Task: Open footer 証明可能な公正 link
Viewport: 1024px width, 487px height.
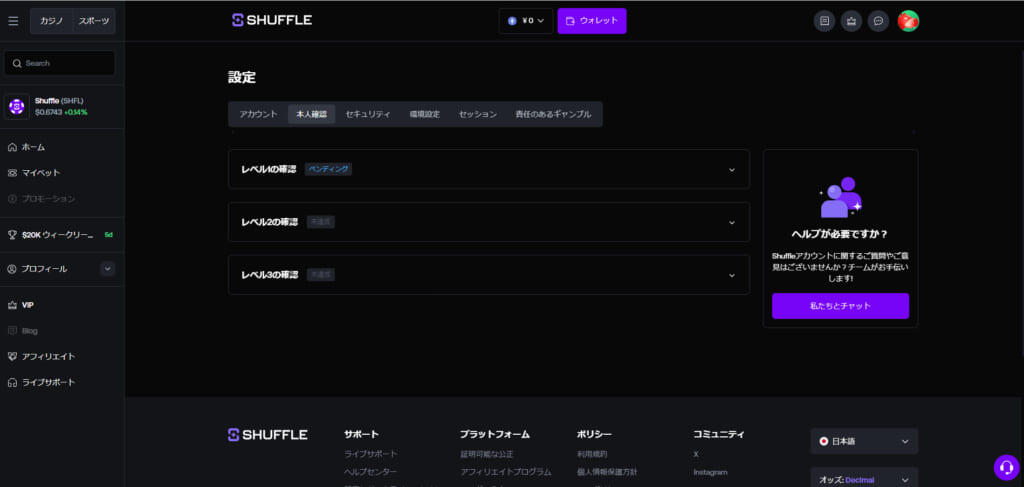Action: 487,454
